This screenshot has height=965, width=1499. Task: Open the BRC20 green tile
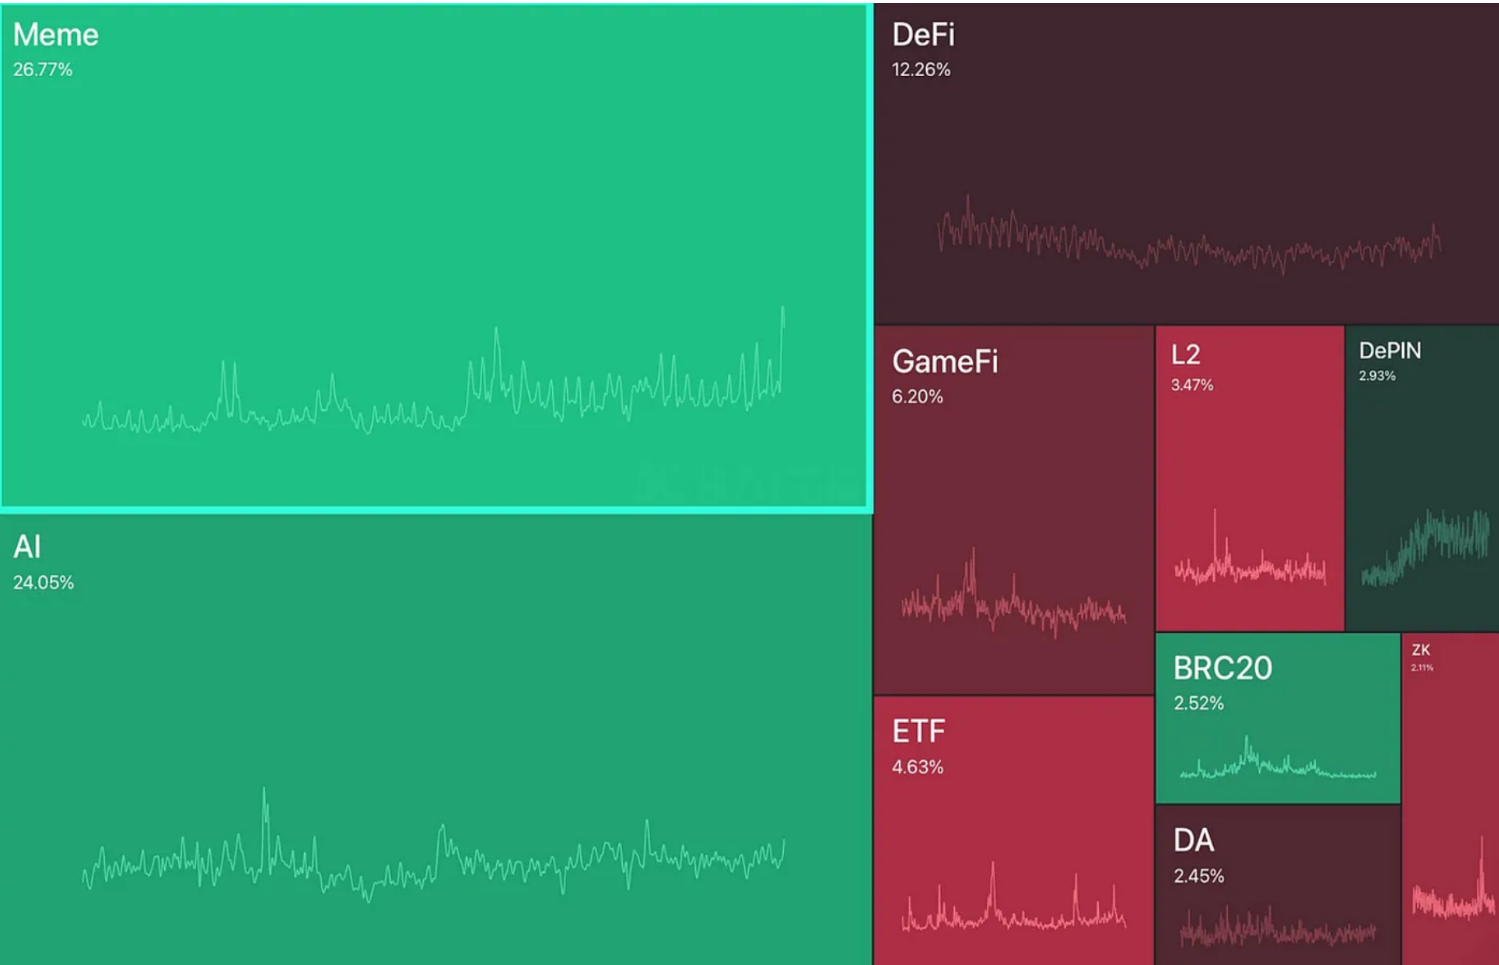tap(1278, 718)
